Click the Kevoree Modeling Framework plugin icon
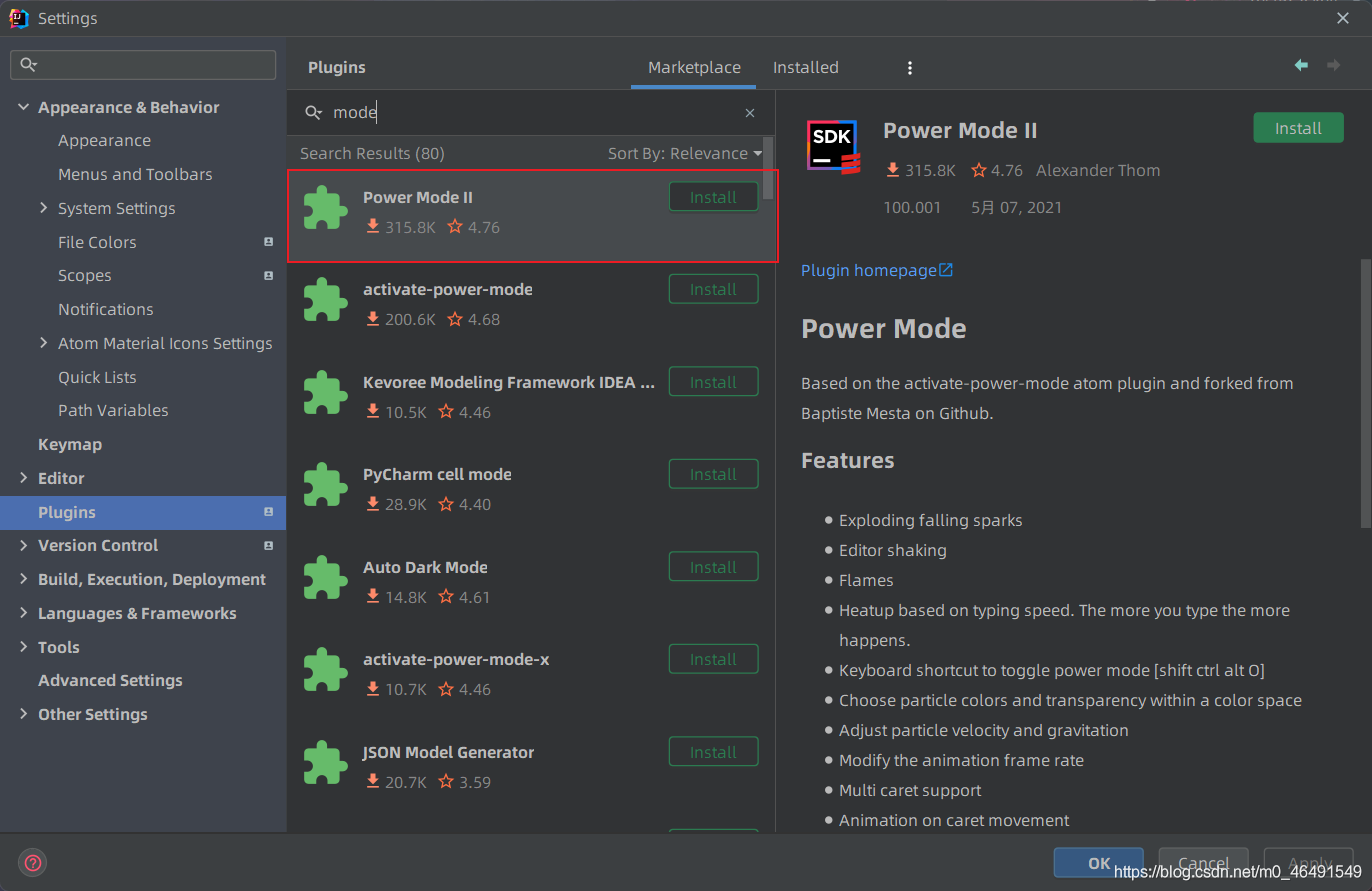 pos(325,392)
